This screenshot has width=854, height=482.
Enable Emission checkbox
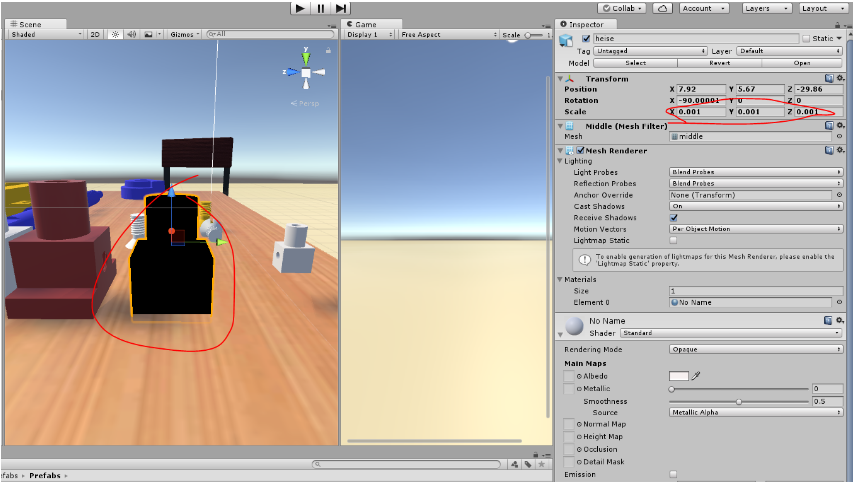tap(674, 474)
